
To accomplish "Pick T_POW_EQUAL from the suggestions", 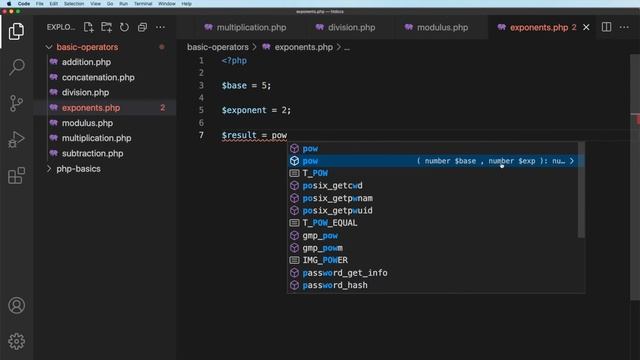I will point(433,223).
